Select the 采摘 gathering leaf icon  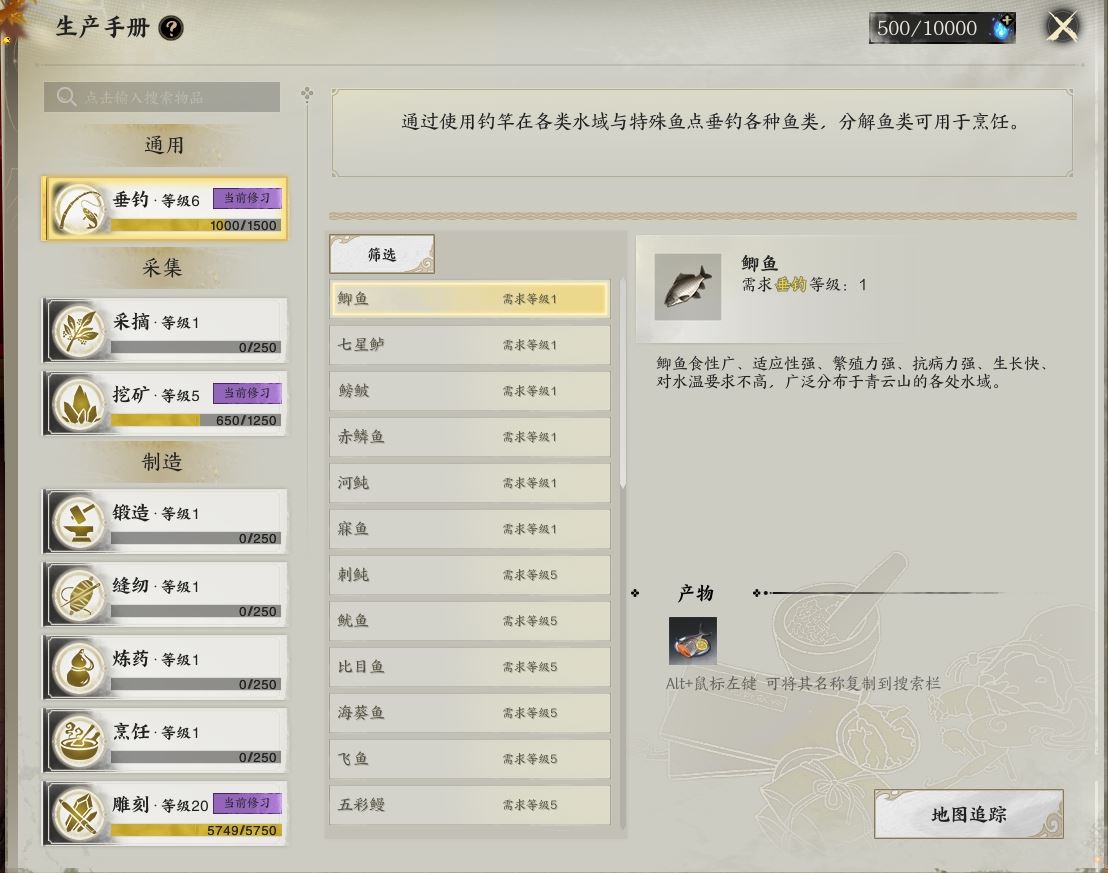78,330
